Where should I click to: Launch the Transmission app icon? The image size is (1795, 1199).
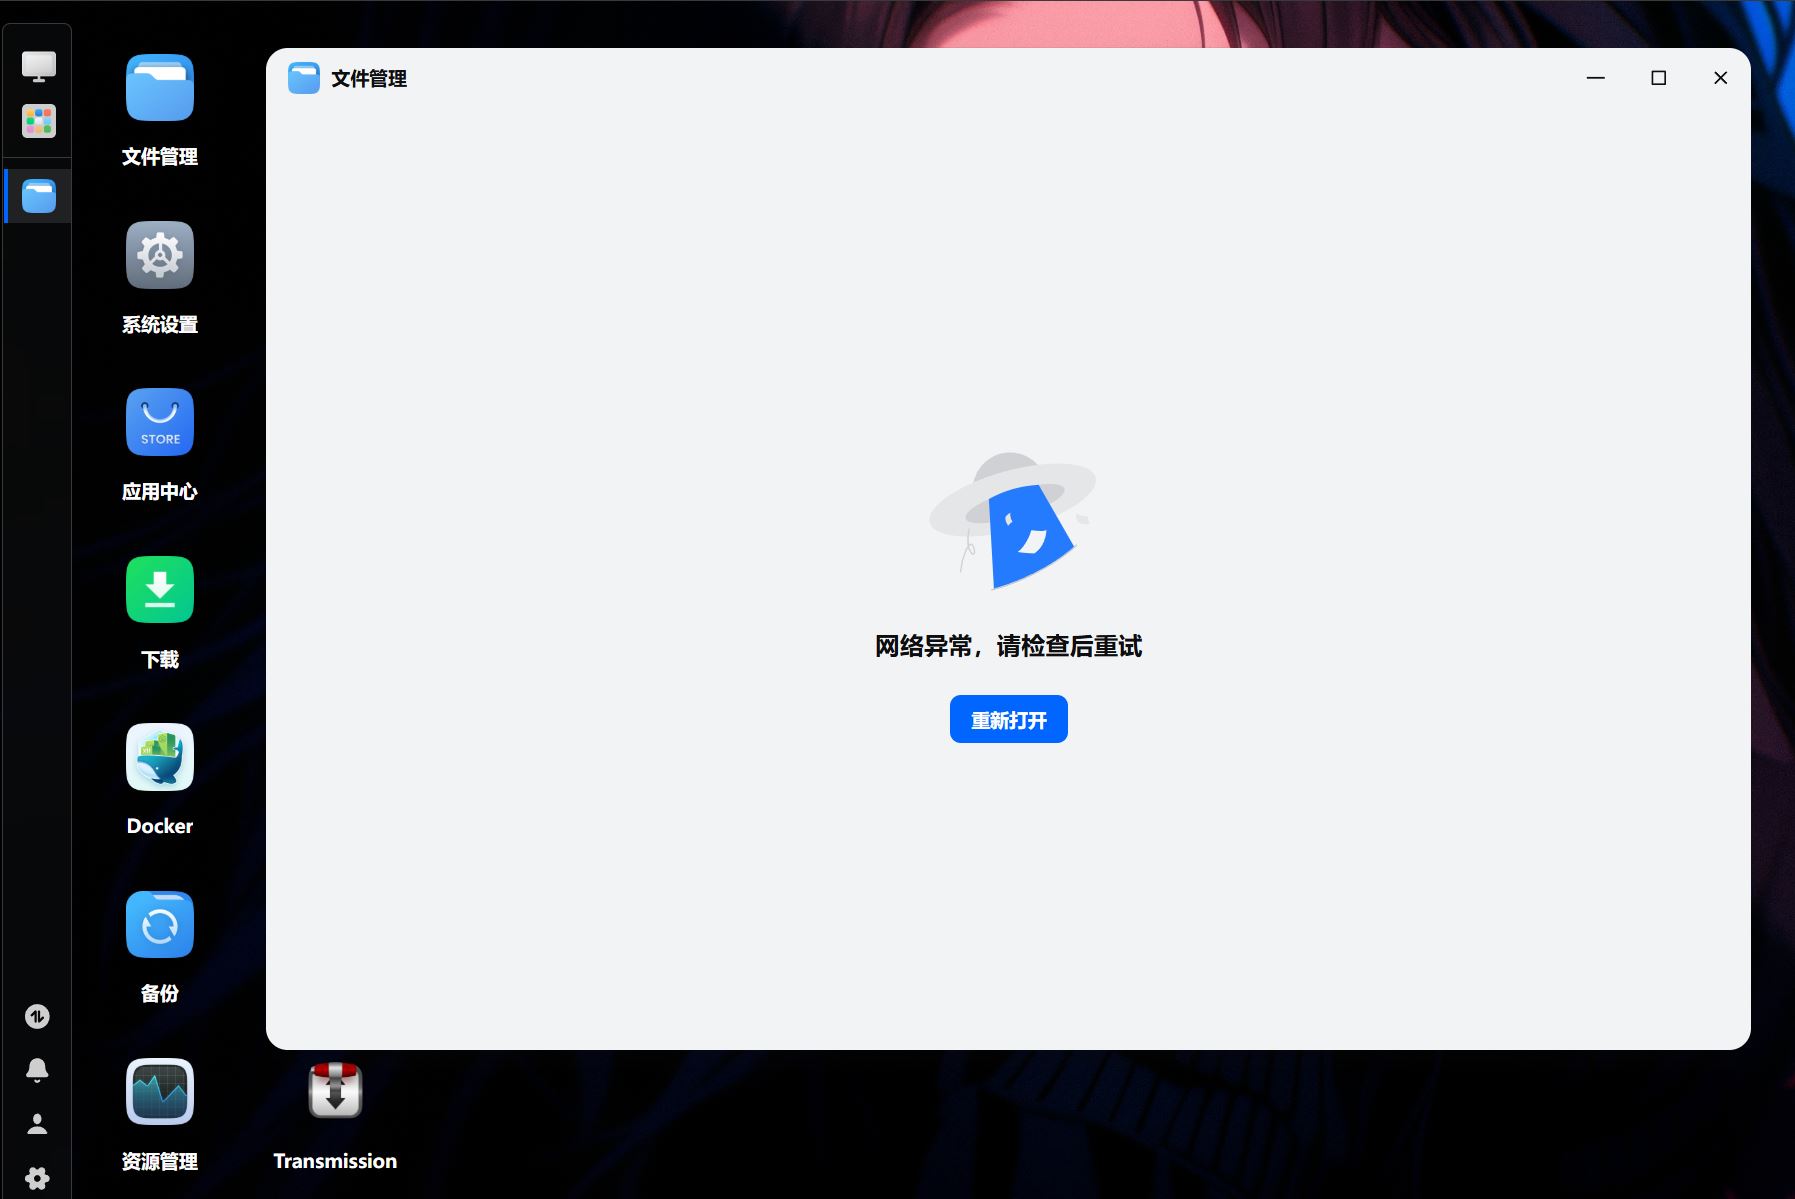(x=335, y=1090)
